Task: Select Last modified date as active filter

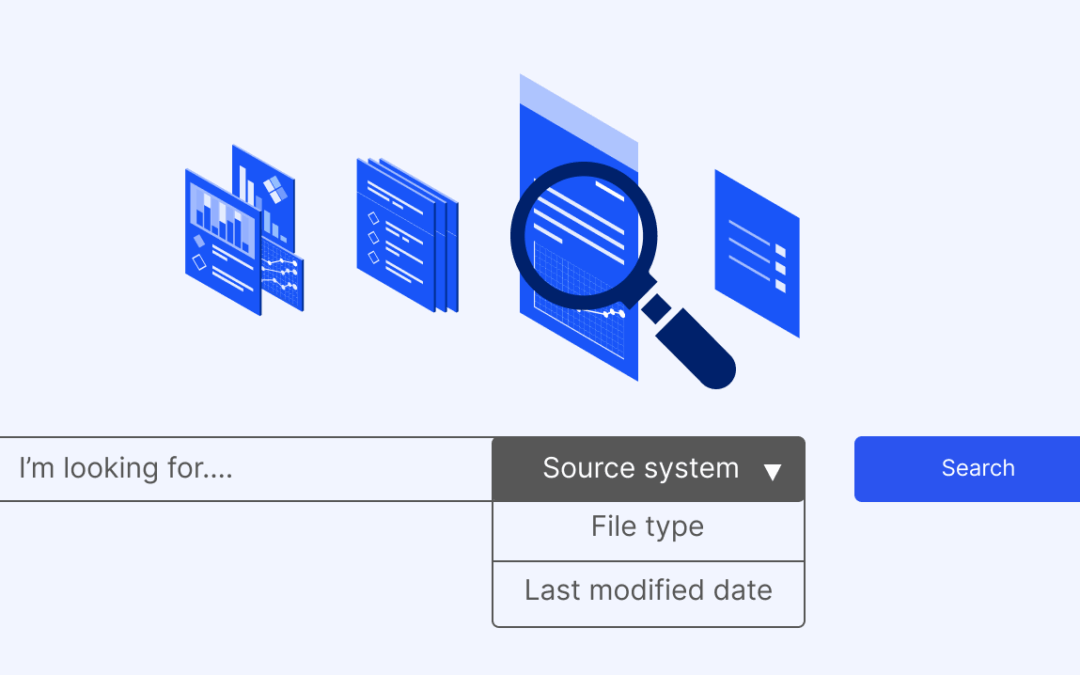Action: 648,591
